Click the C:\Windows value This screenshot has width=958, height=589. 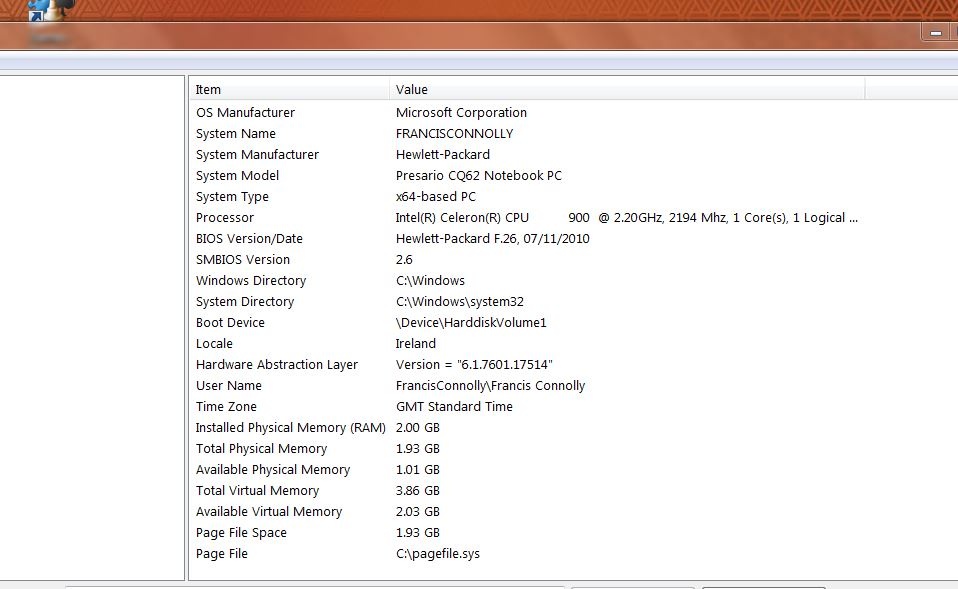coord(430,280)
